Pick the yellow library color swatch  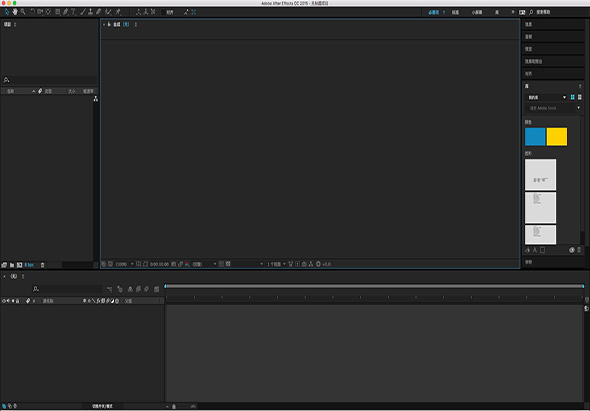coord(557,137)
